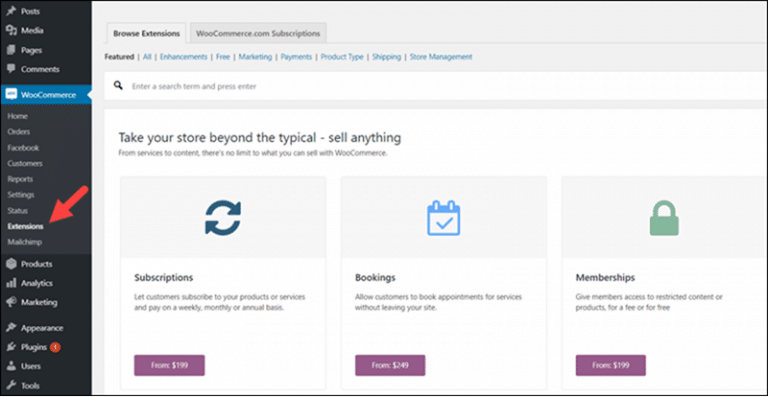768x397 pixels.
Task: Click the Comments speech bubble icon
Action: point(11,69)
